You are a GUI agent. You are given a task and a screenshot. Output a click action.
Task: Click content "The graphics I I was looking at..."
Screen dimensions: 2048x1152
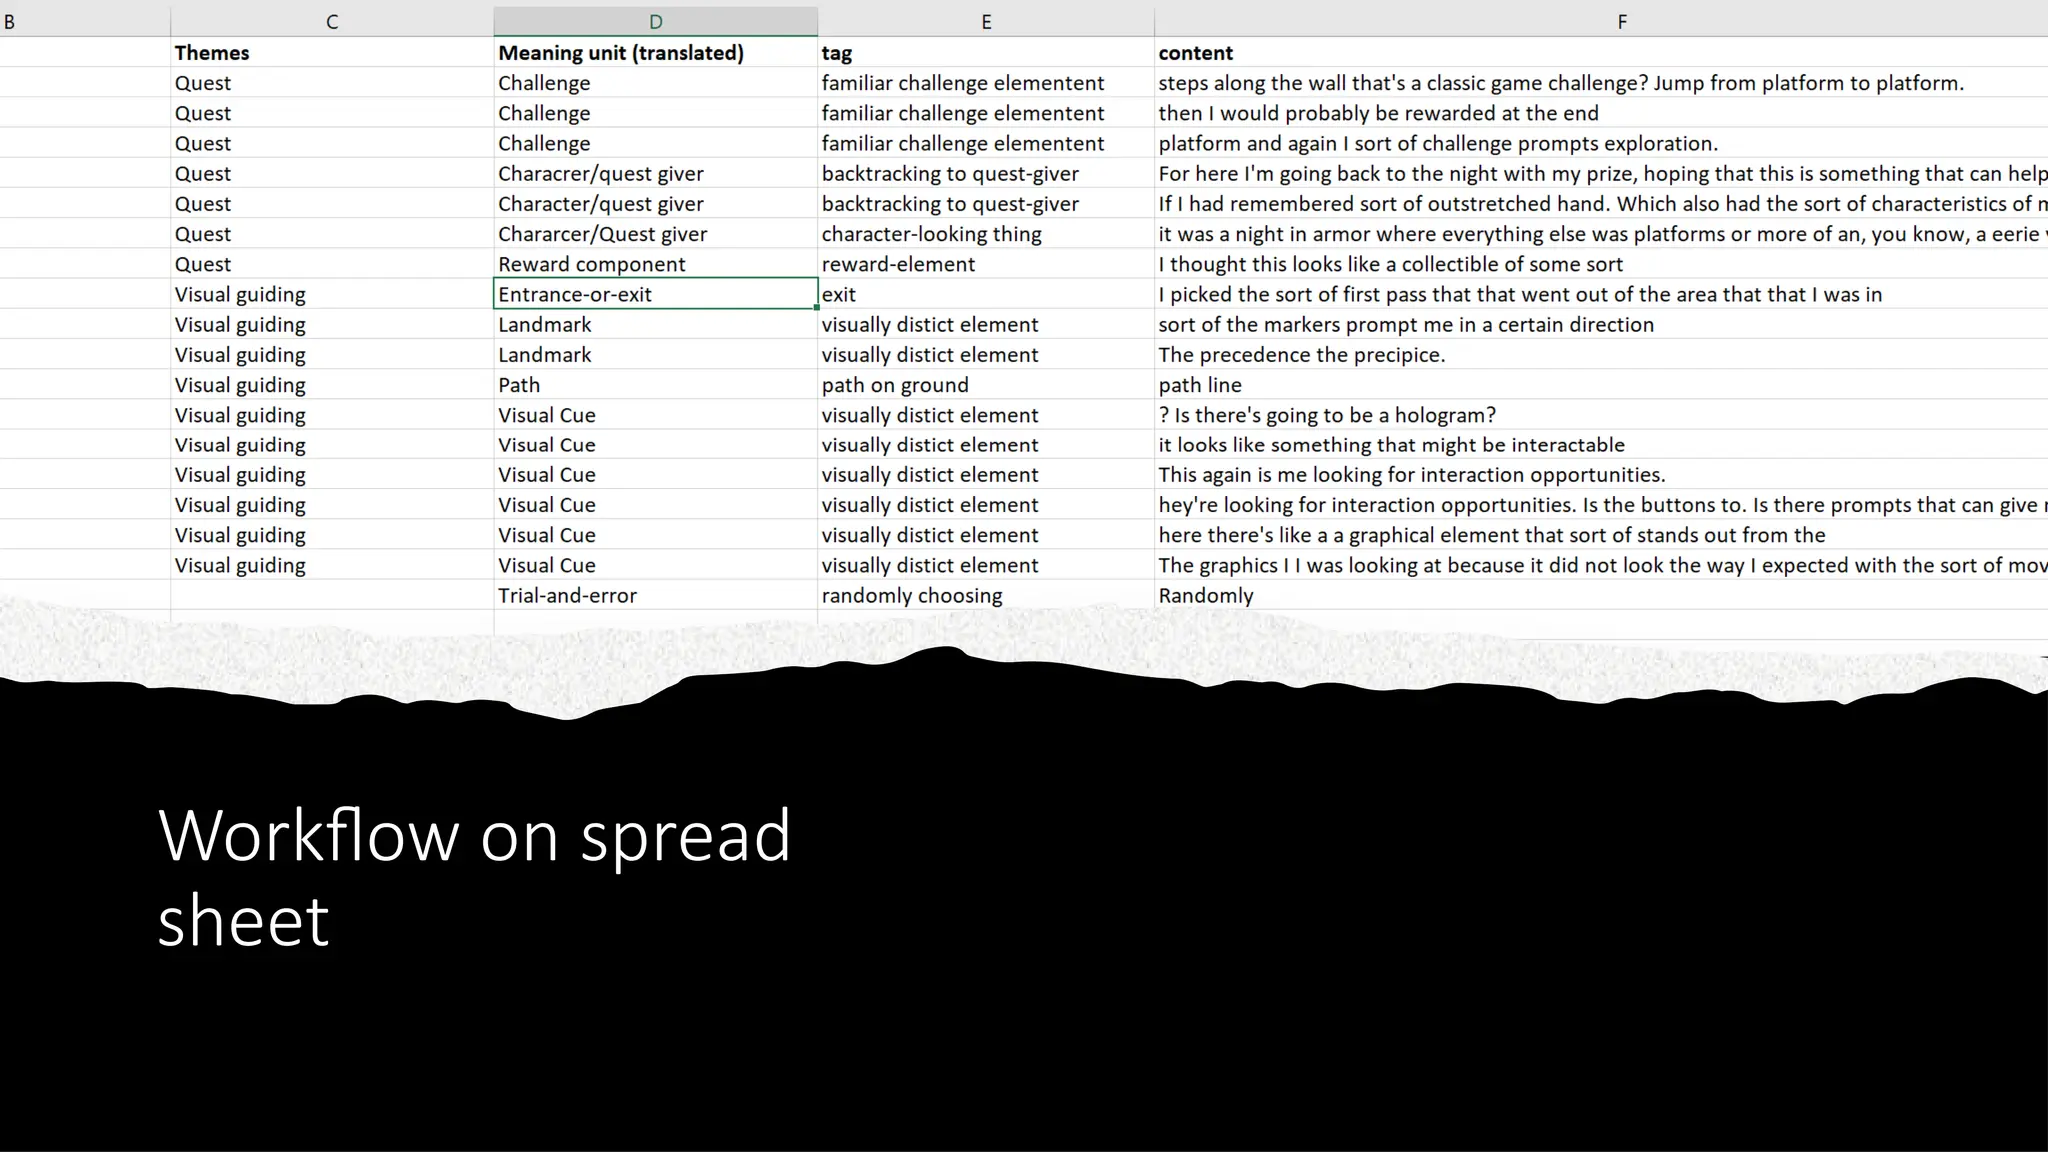tap(1601, 565)
